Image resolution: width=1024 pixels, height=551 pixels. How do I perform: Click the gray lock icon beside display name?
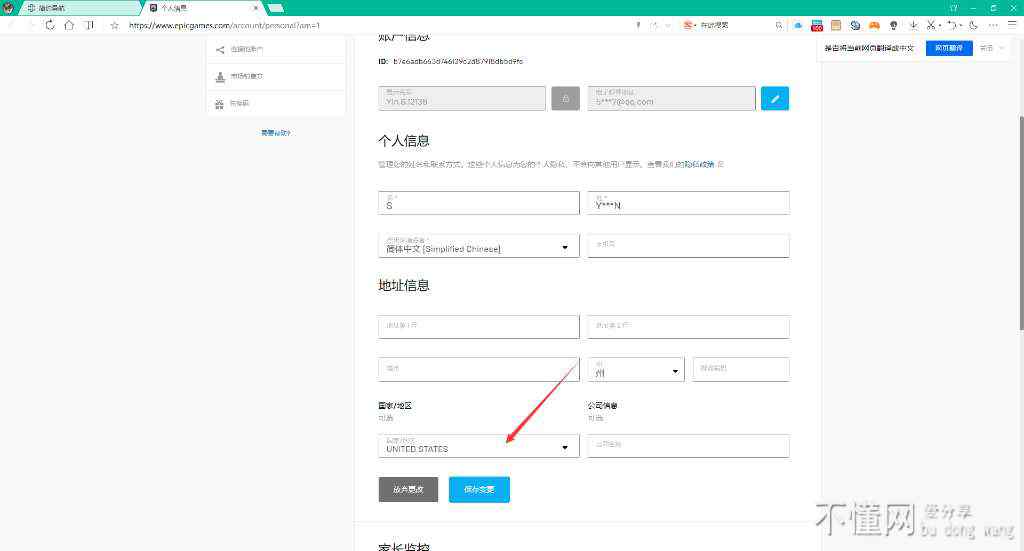(x=565, y=98)
